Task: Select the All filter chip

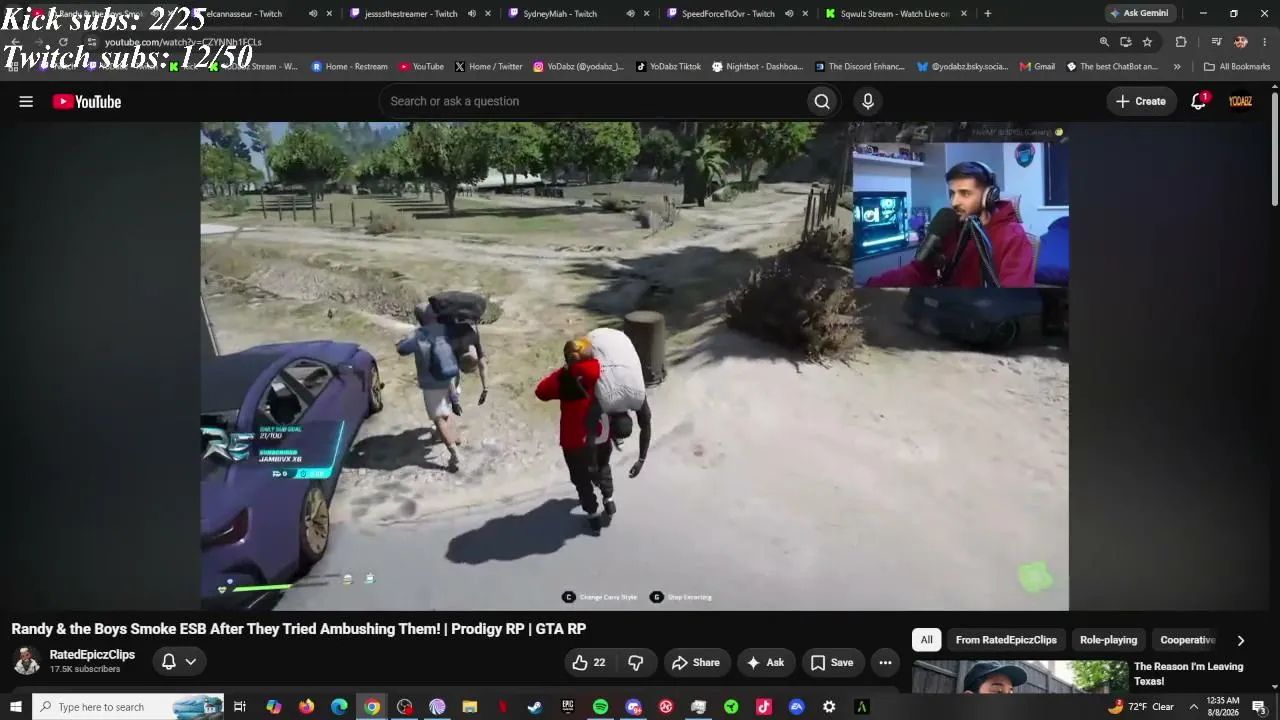Action: (927, 640)
